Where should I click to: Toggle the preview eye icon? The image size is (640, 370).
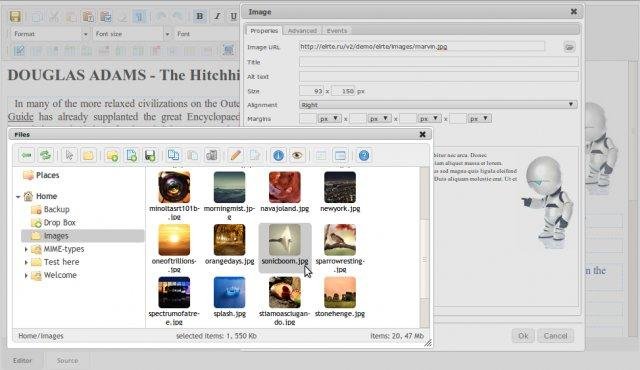pyautogui.click(x=297, y=155)
